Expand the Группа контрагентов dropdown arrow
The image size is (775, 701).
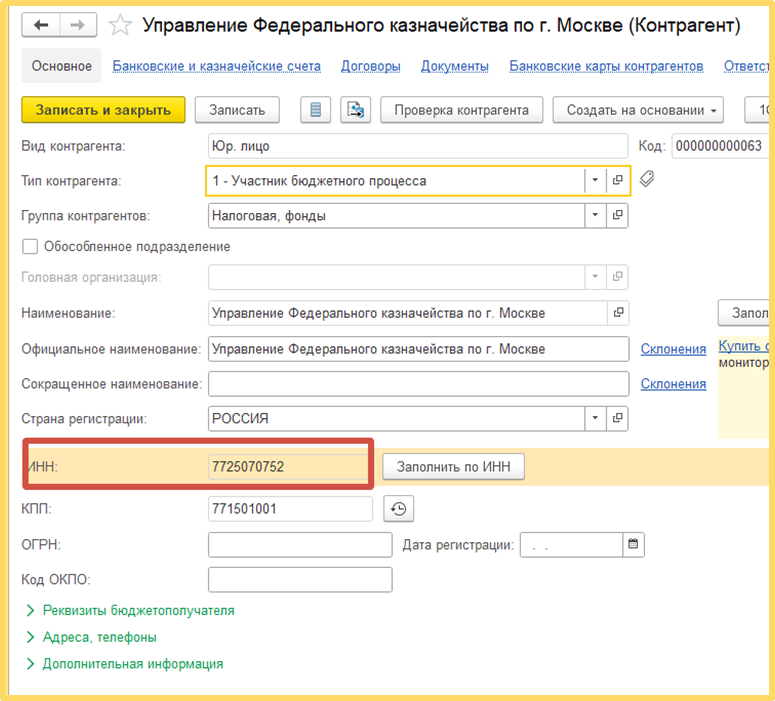coord(595,216)
